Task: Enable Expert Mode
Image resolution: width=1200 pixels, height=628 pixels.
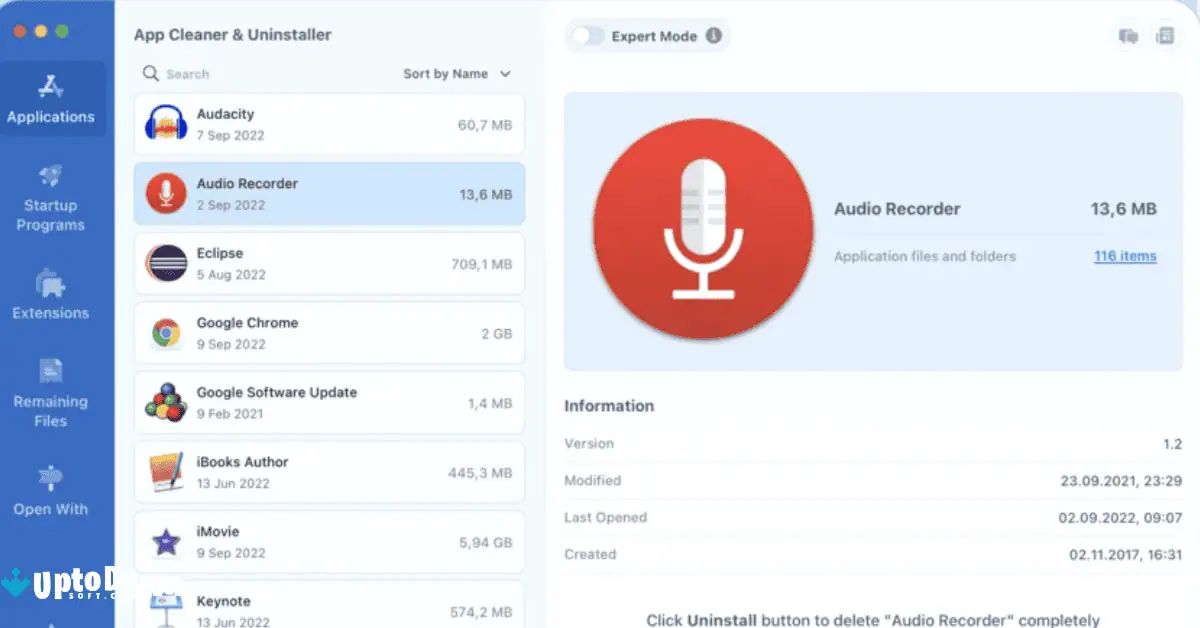Action: 588,36
